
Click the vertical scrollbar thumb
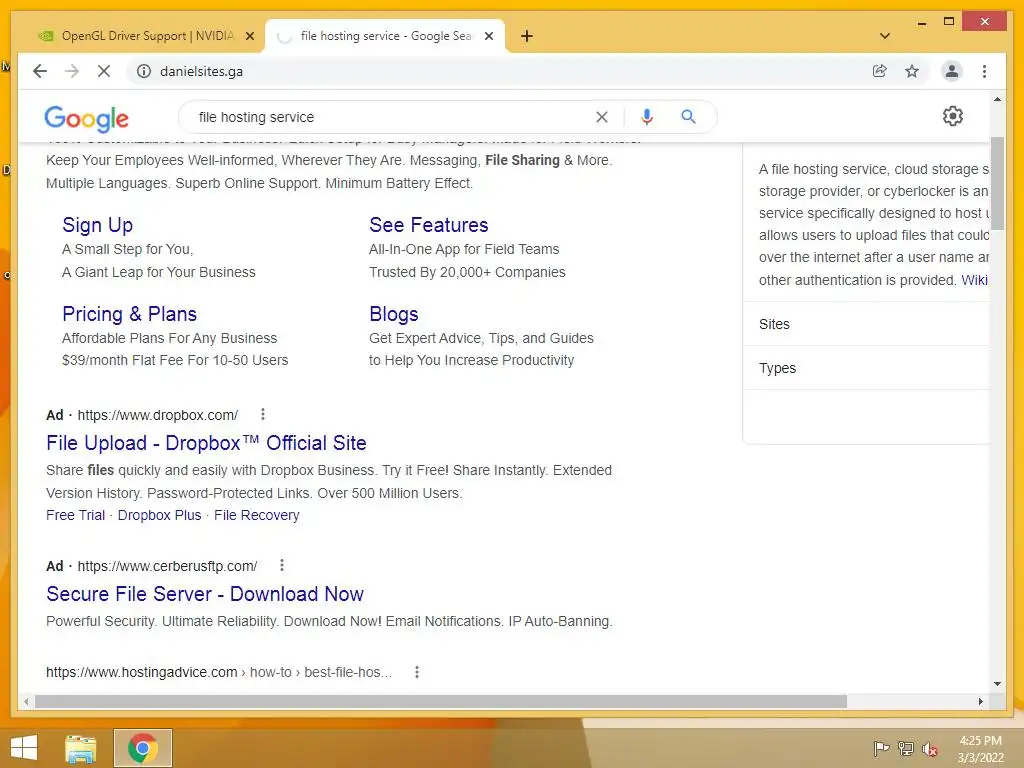click(x=997, y=184)
